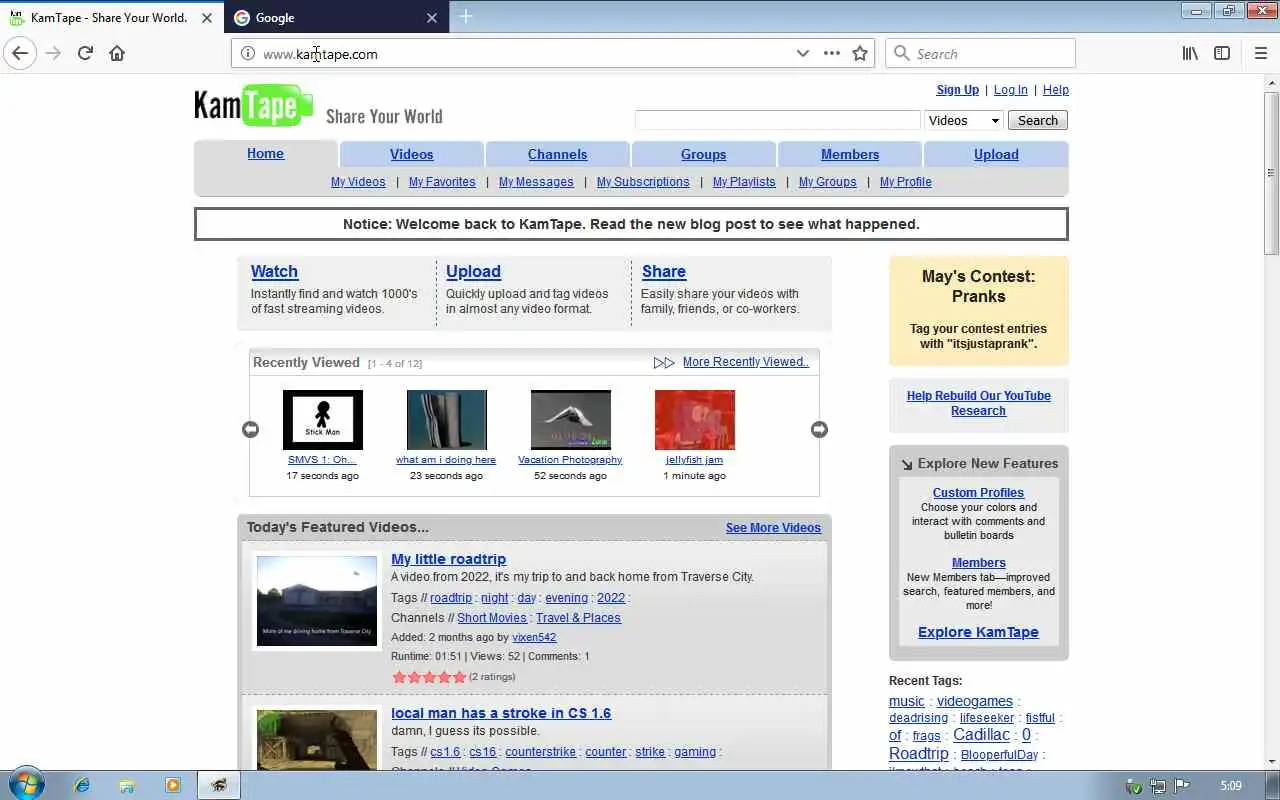Open the Stick Man SMVS 1 thumbnail
Viewport: 1280px width, 800px height.
coord(323,420)
